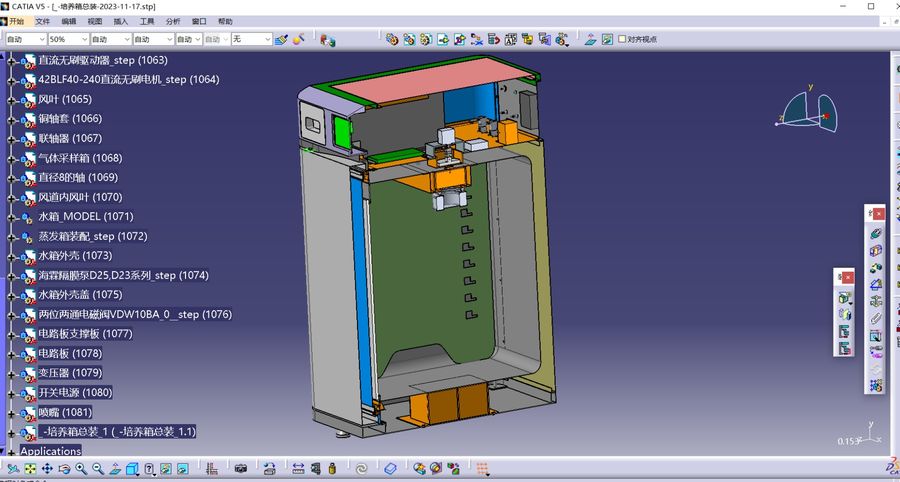Open the isometric view cube icon
This screenshot has height=482, width=900.
[x=132, y=469]
